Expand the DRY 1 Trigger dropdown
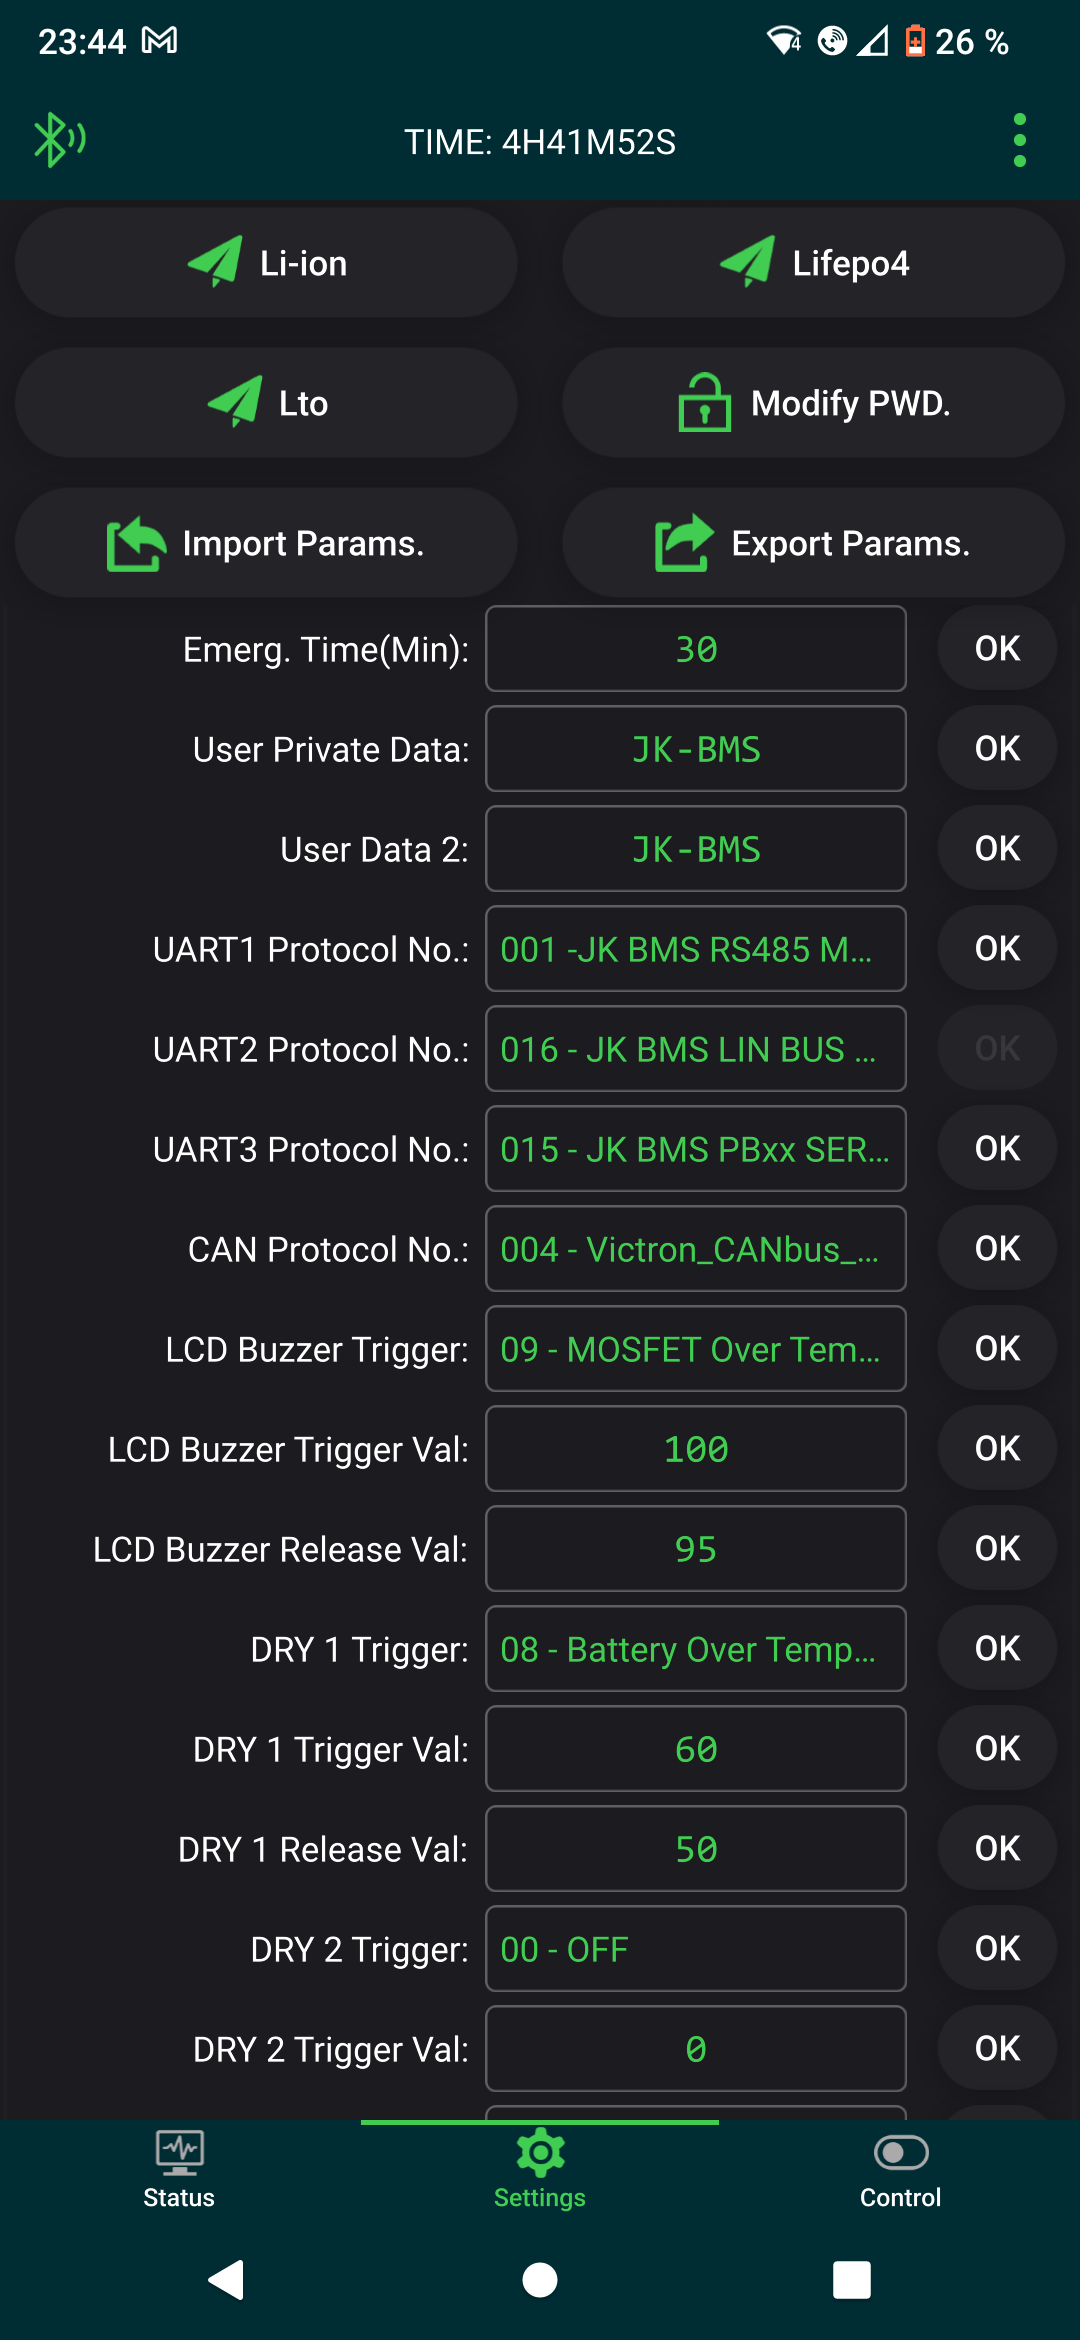 coord(695,1649)
